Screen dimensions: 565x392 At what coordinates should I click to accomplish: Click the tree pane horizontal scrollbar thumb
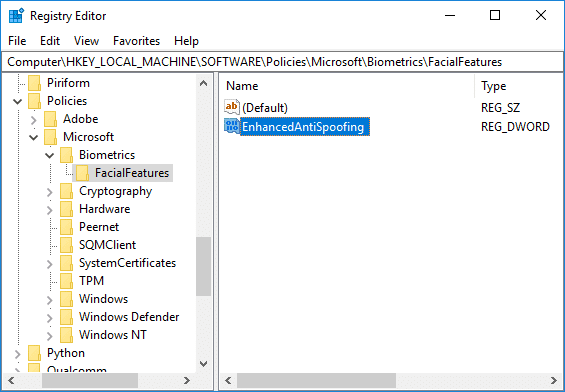(90, 380)
